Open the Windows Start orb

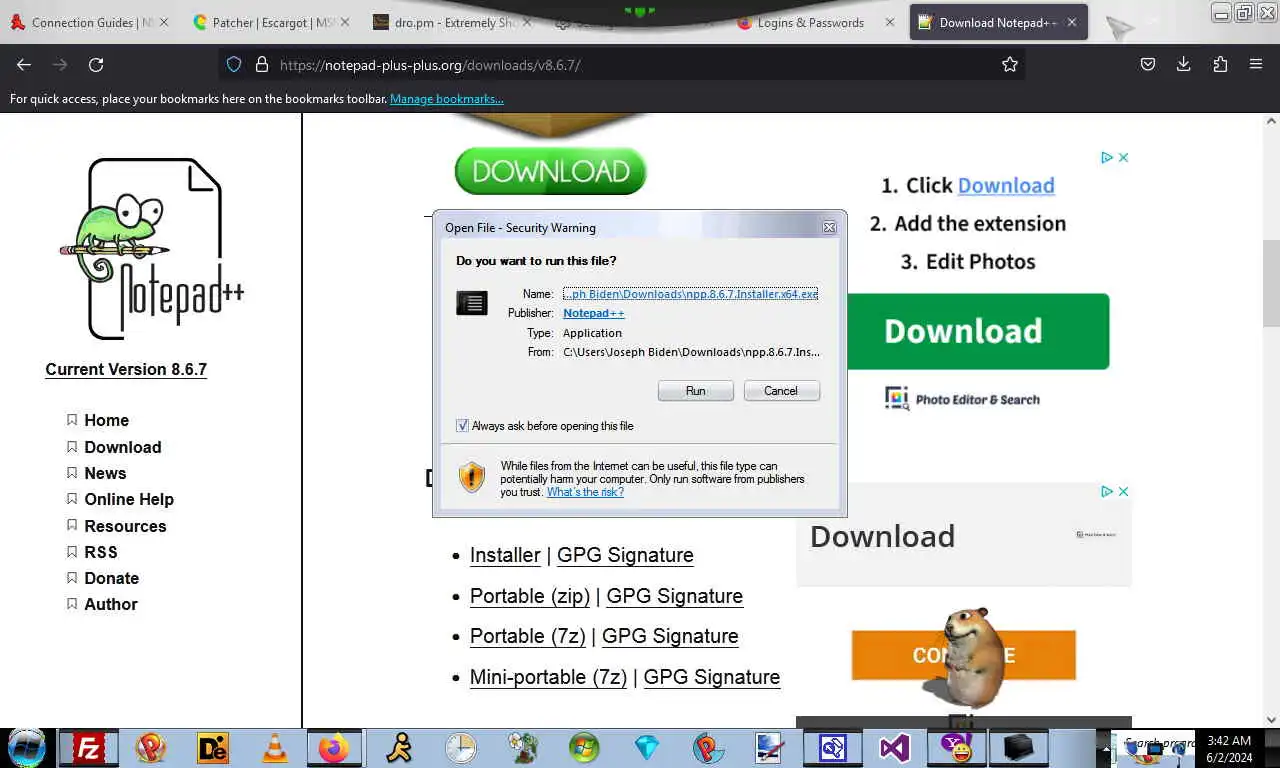(x=27, y=747)
